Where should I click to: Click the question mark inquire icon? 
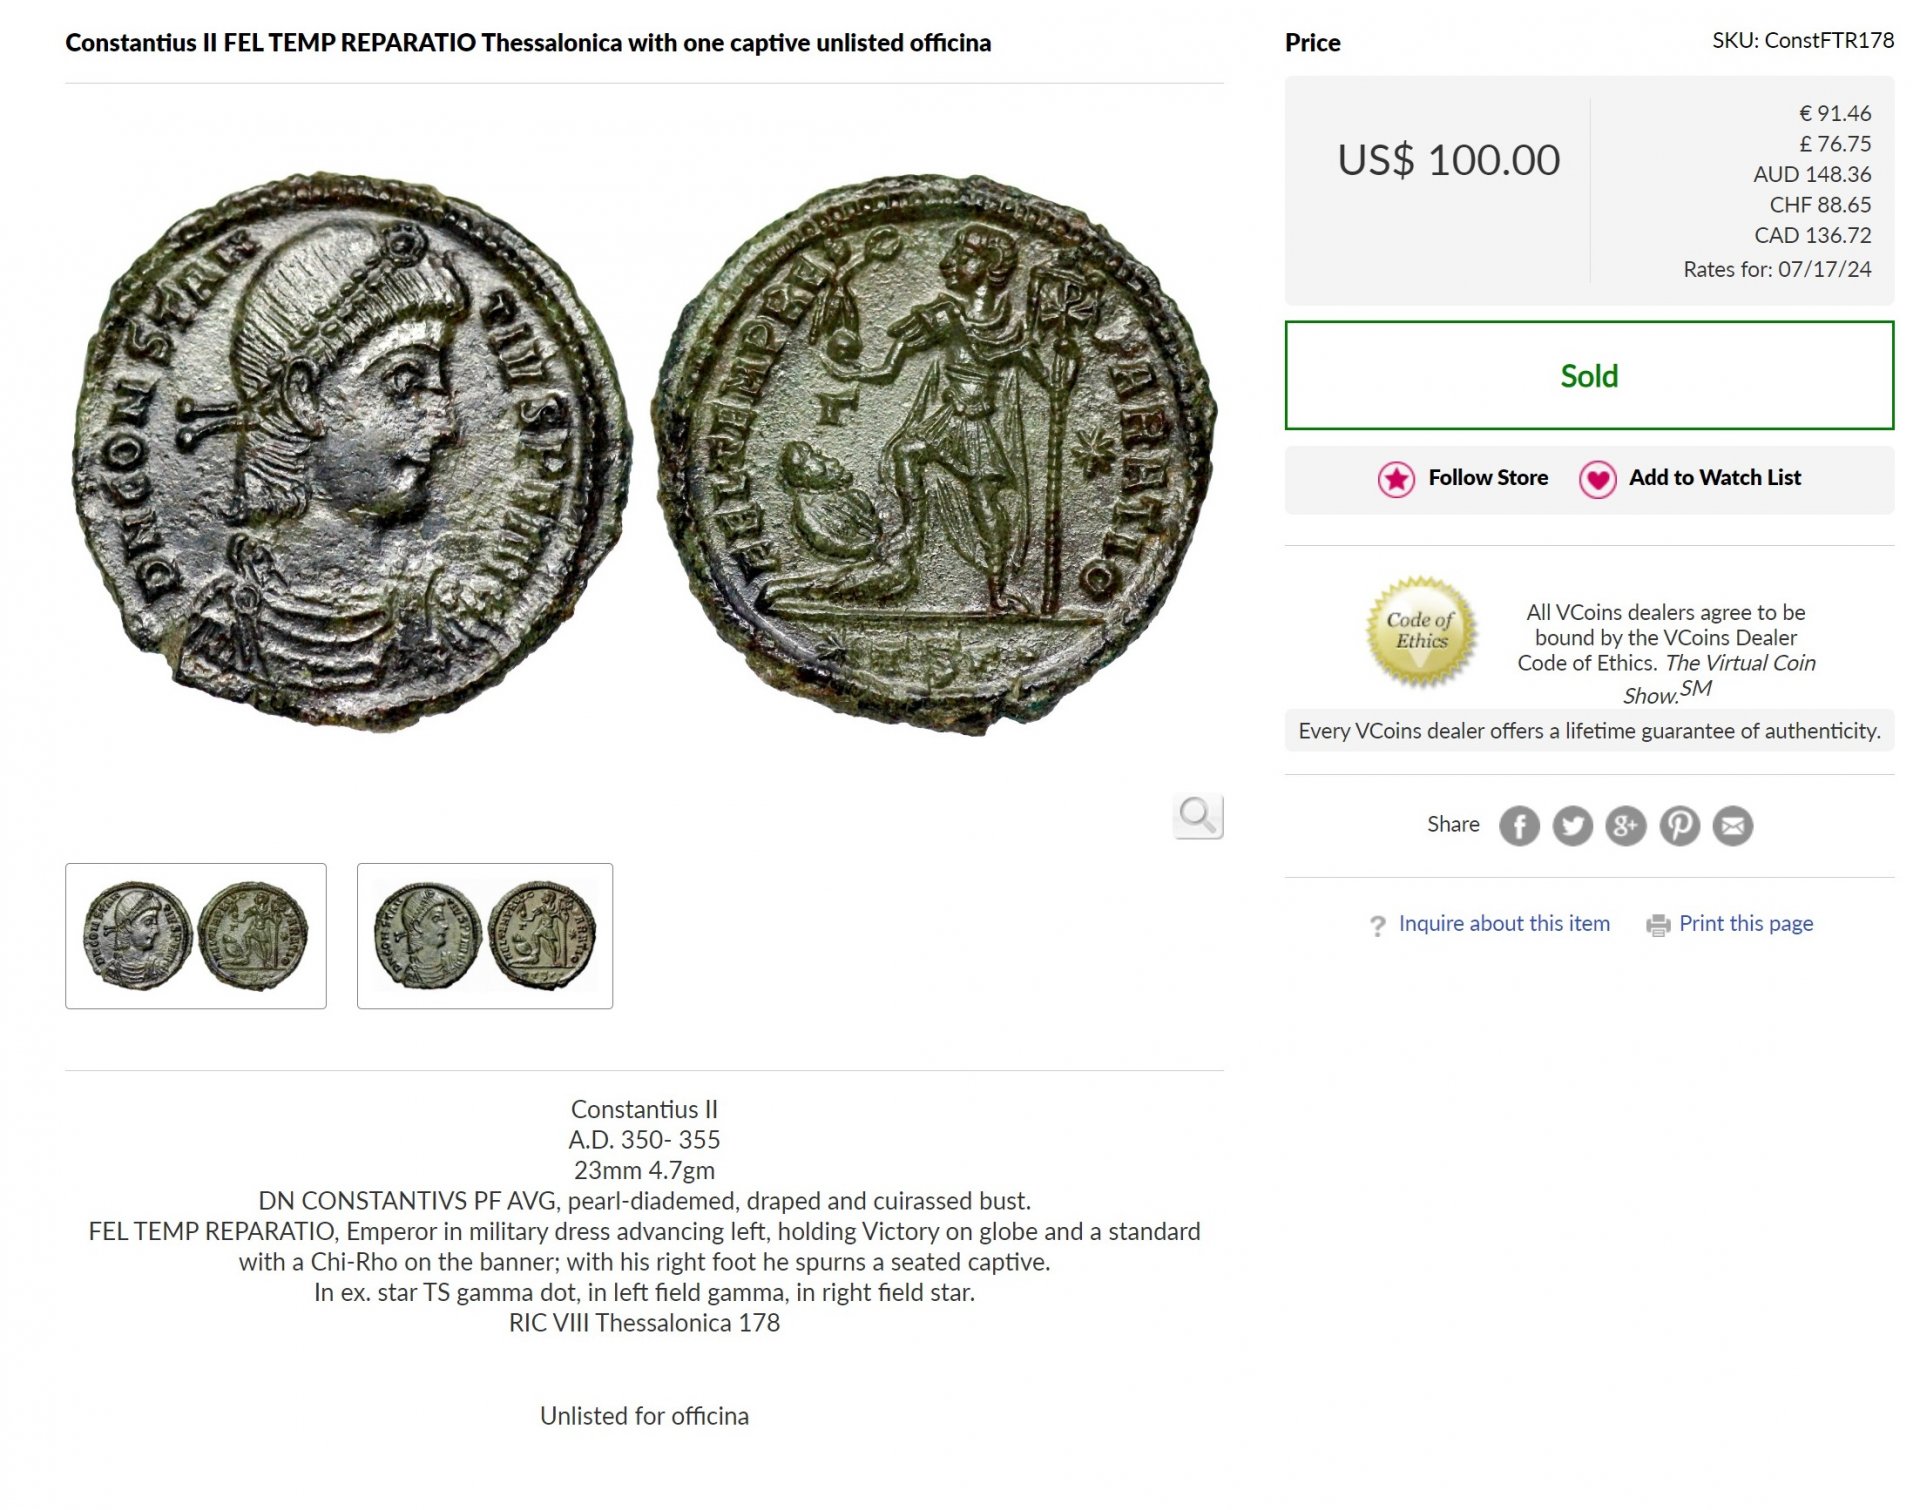point(1378,926)
